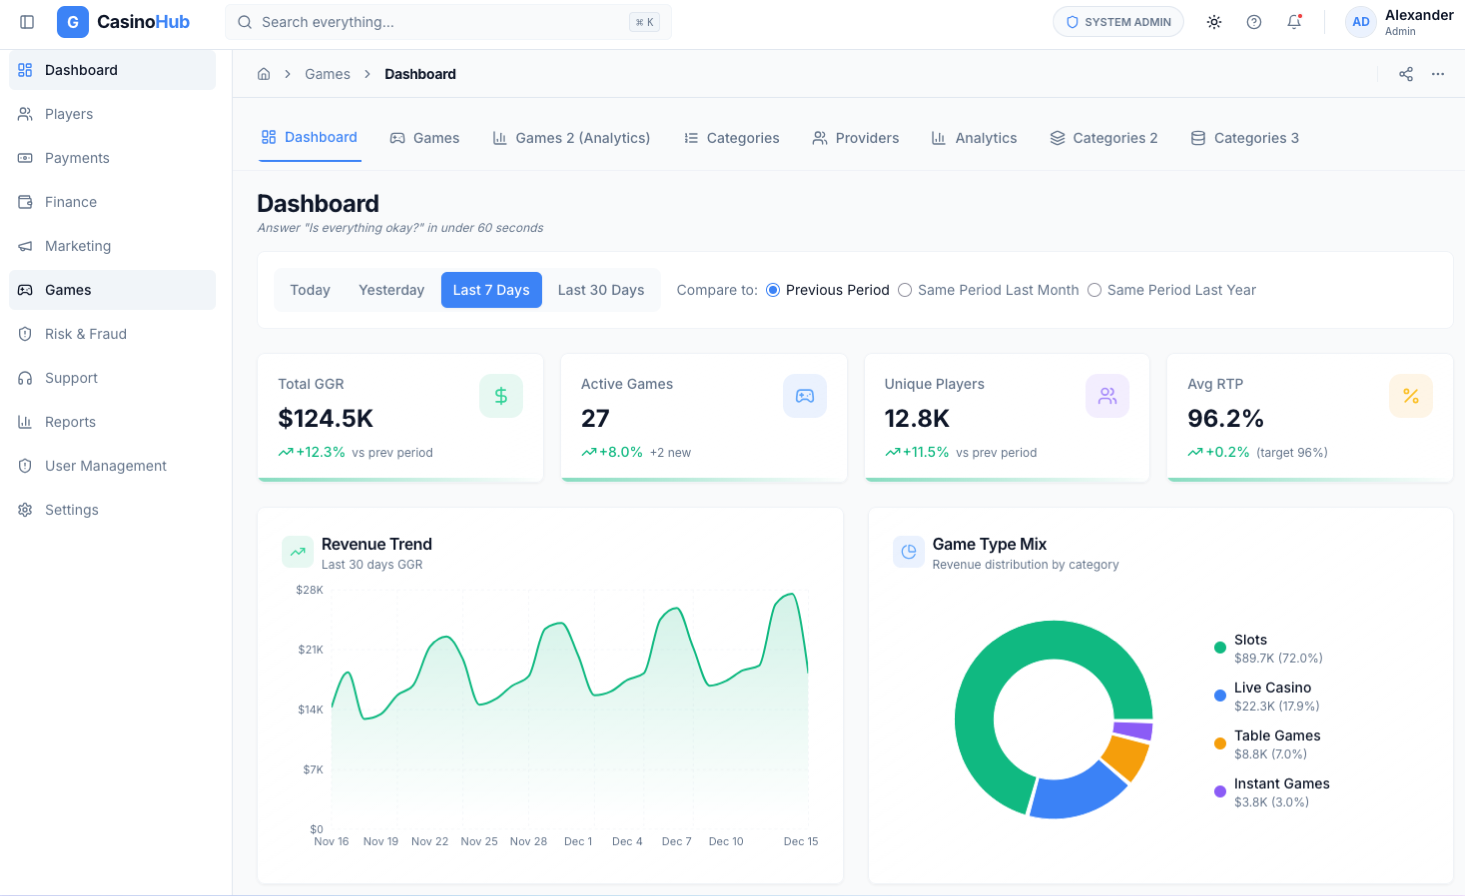Viewport: 1466px width, 896px height.
Task: Collapse the sidebar panel icon
Action: pyautogui.click(x=27, y=22)
